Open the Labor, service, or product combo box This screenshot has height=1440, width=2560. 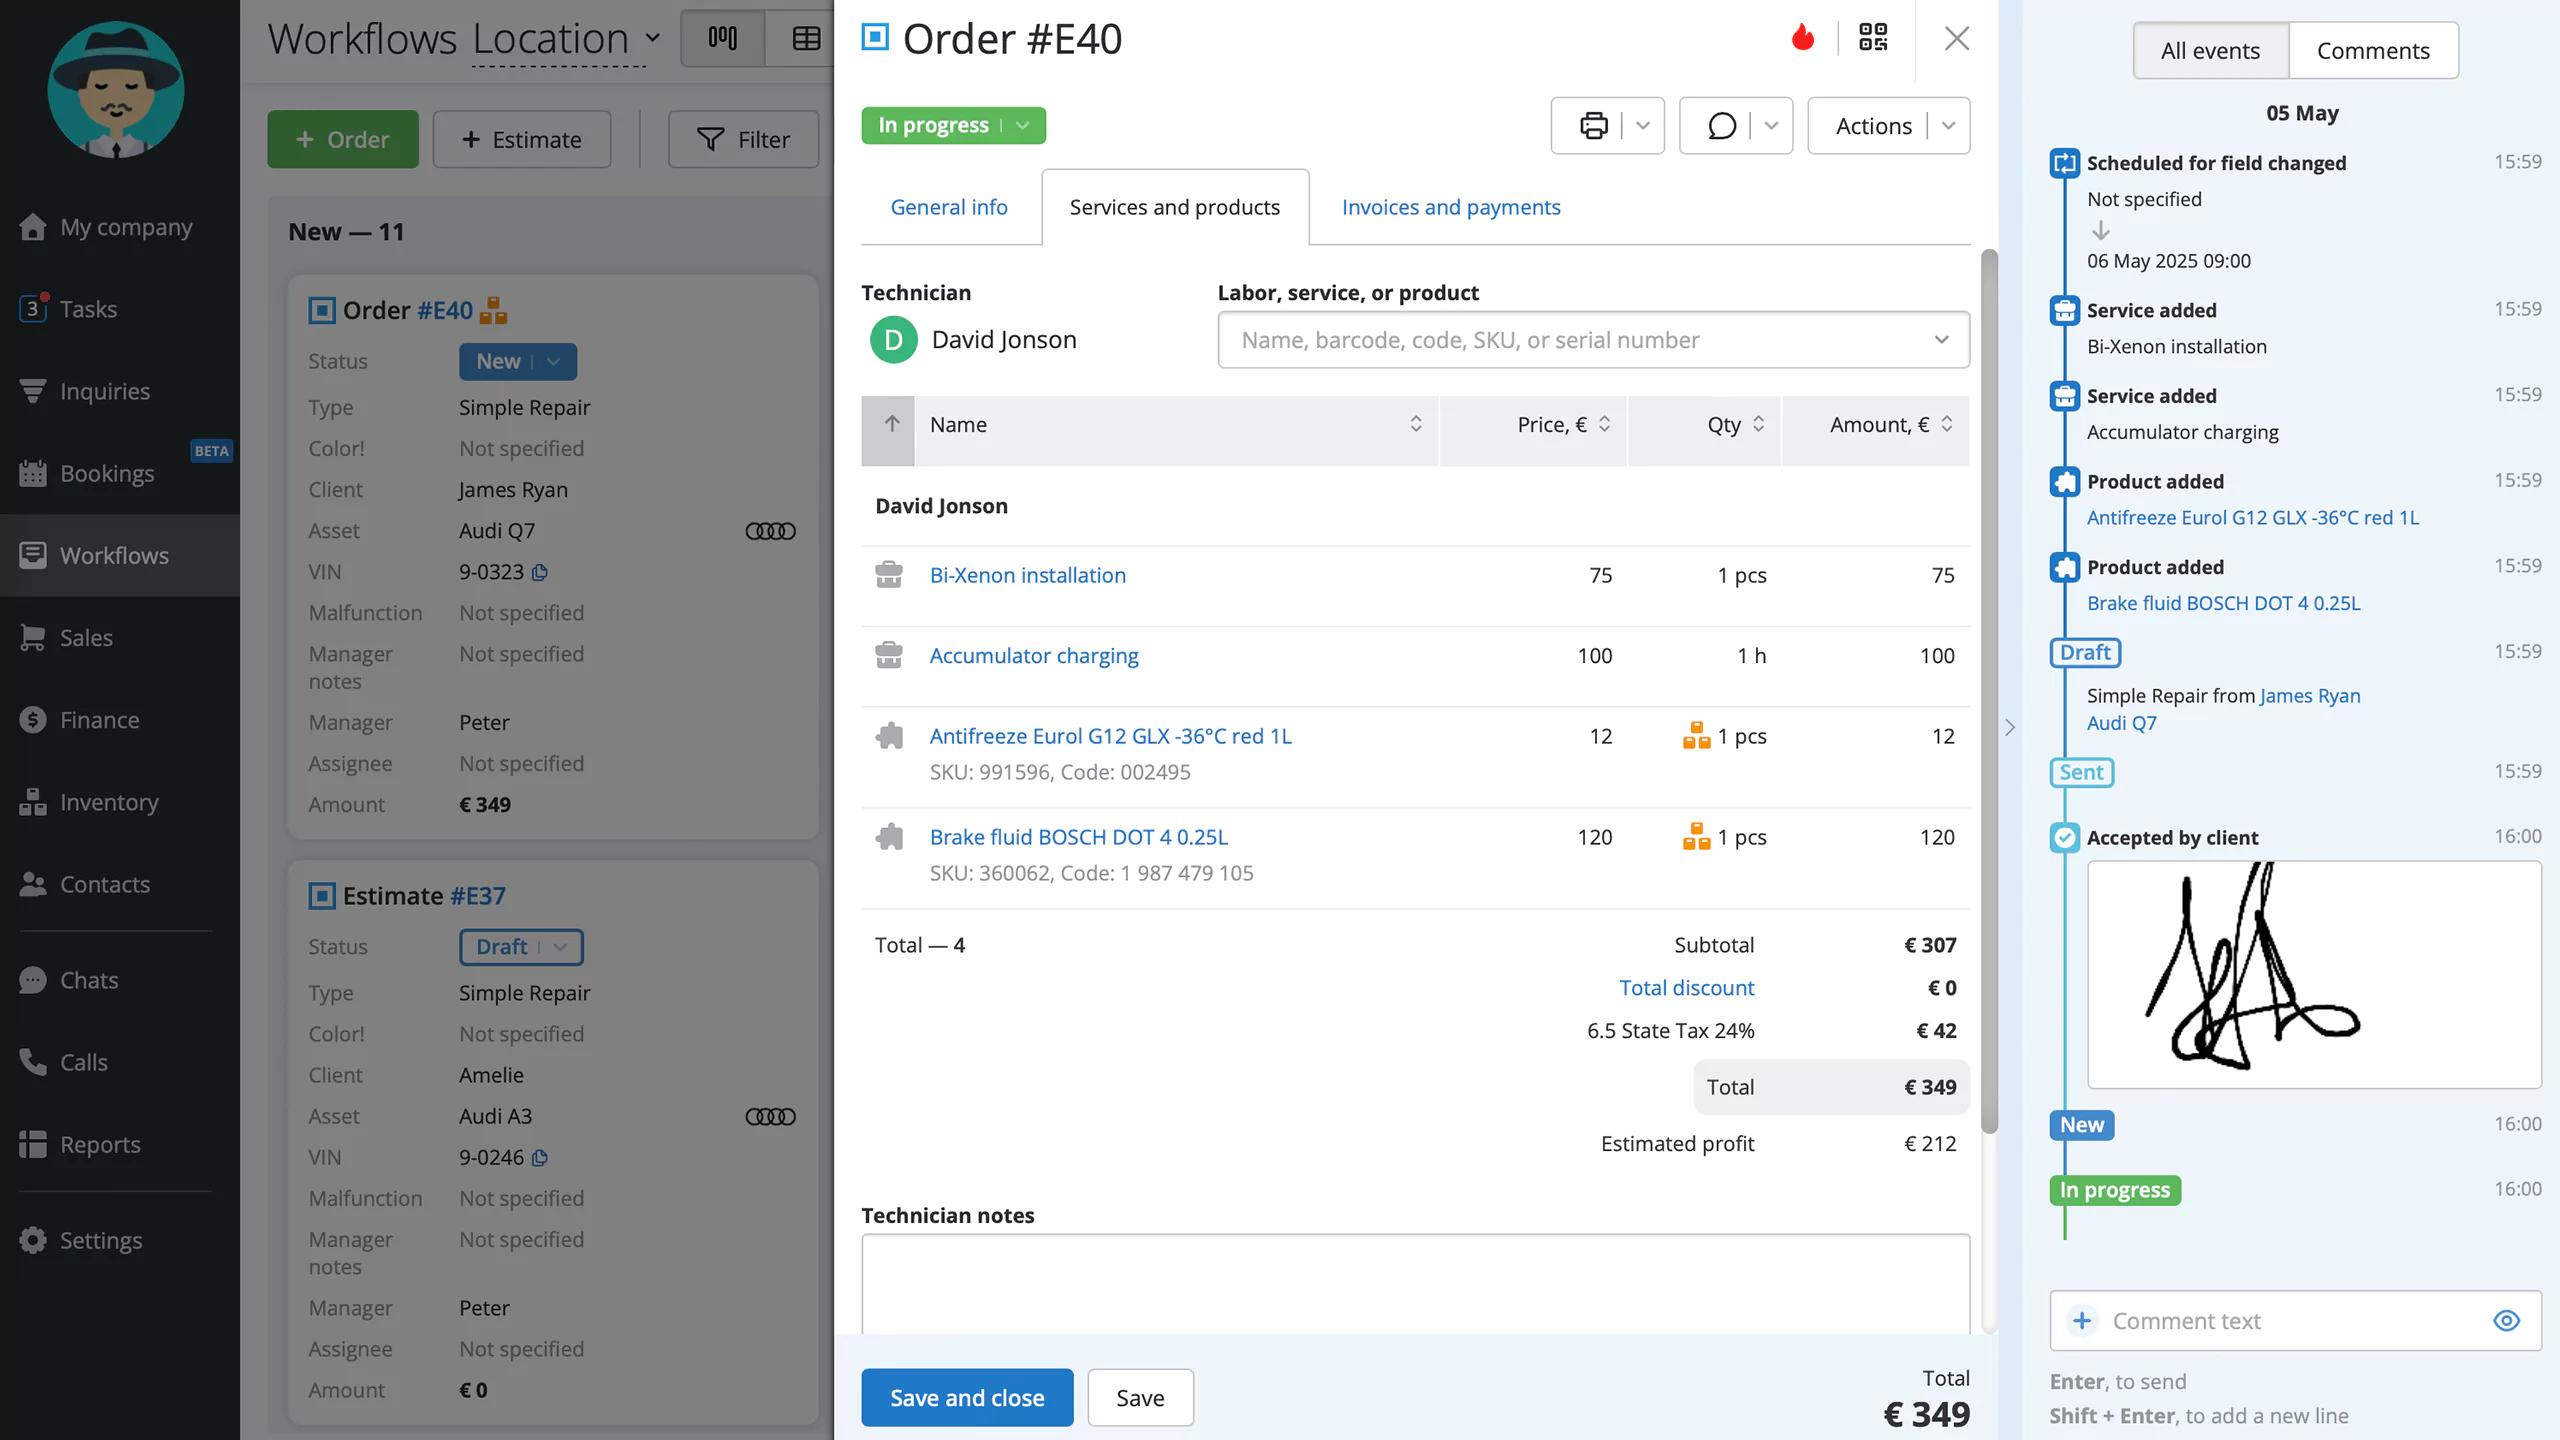(1593, 340)
